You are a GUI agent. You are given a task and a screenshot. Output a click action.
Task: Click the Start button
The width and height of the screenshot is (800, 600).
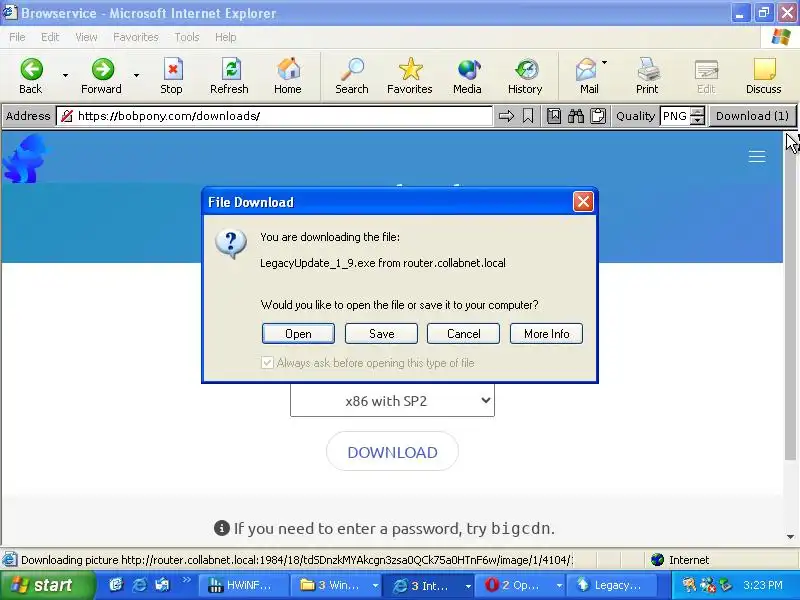47,585
